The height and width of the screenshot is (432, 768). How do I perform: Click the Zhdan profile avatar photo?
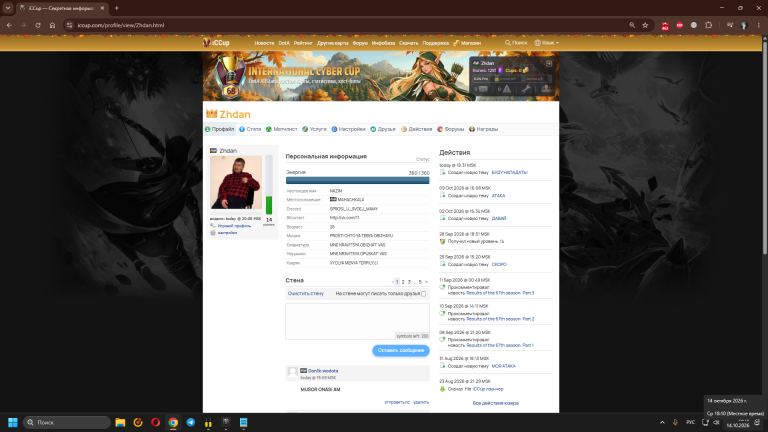(236, 182)
